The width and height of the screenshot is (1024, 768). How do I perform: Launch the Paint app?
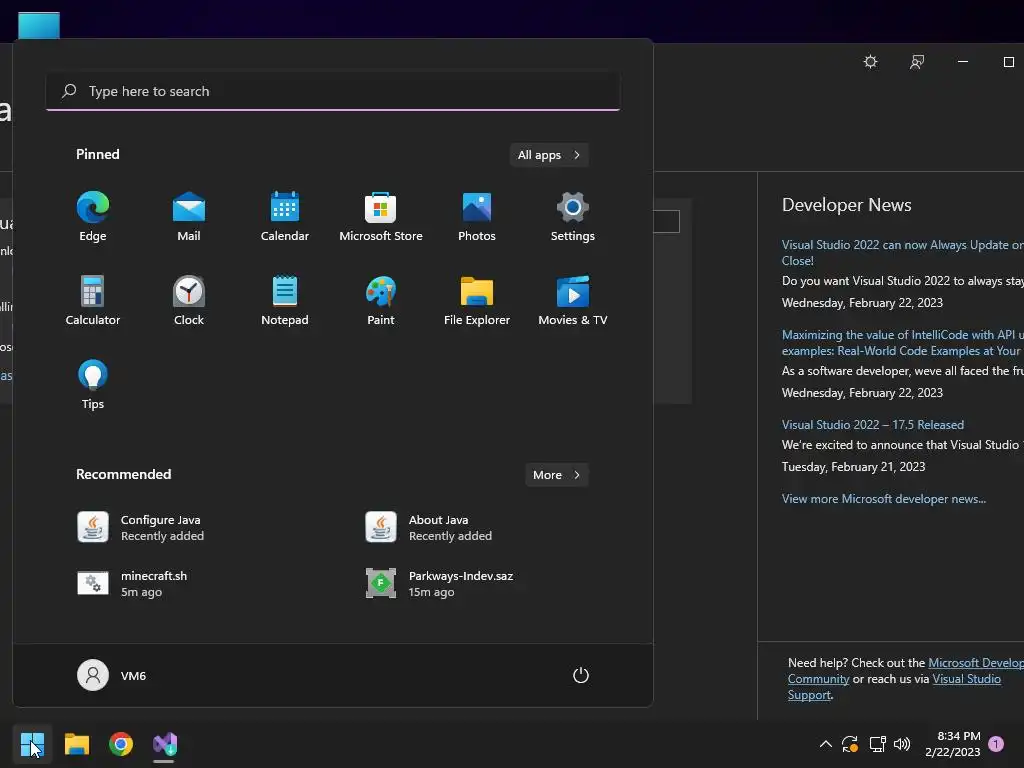(x=381, y=300)
